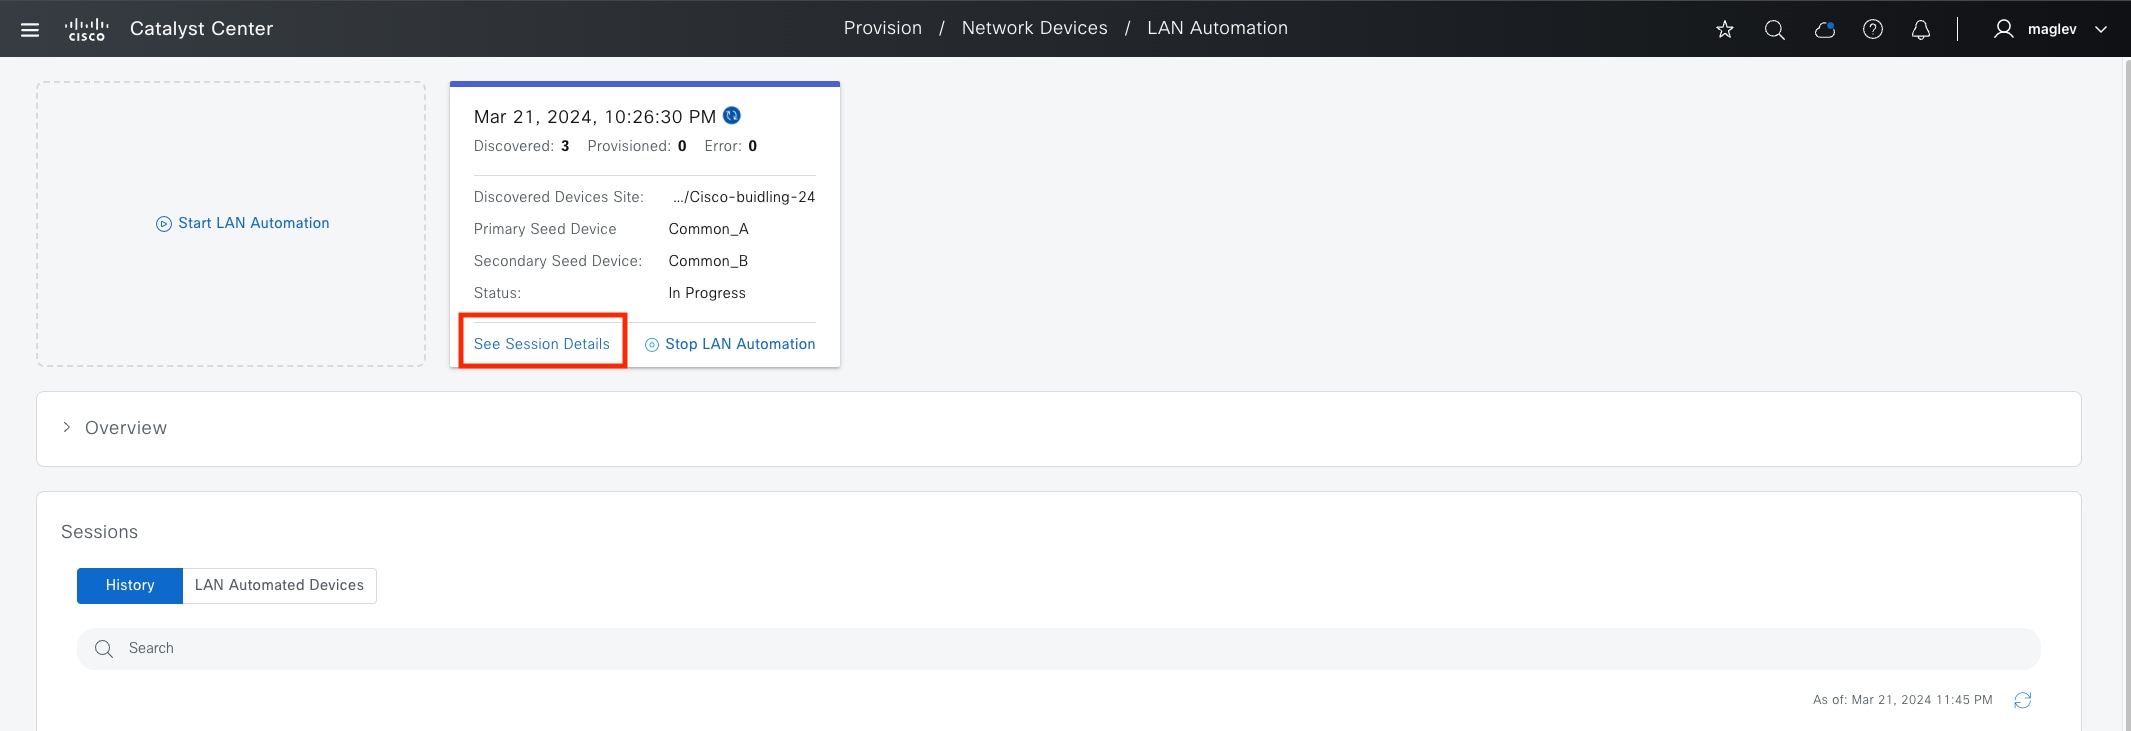Click the Catalyst Center title
Screen dimensions: 2131x731
pos(202,29)
